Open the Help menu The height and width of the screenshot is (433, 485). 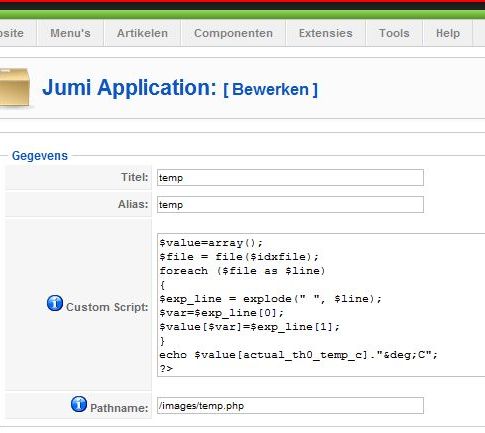tap(448, 33)
